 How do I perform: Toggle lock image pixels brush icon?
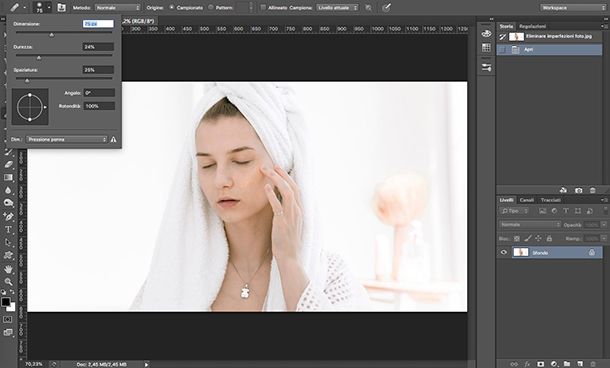click(528, 238)
